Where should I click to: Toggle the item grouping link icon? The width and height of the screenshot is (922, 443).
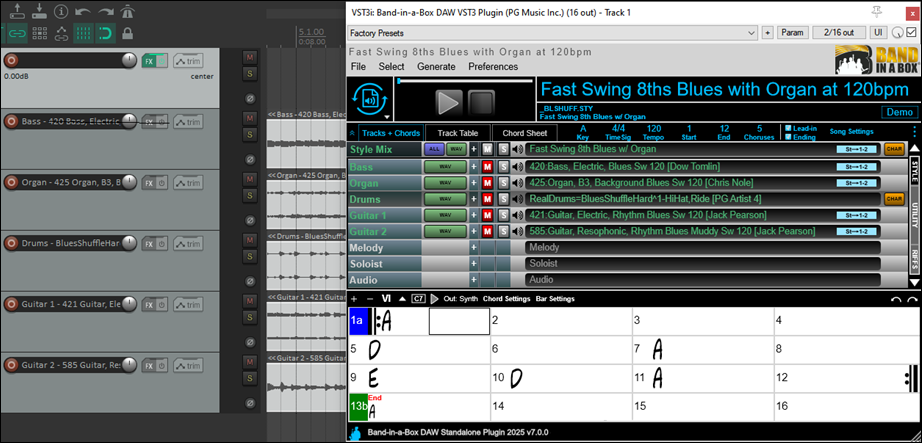coord(16,34)
